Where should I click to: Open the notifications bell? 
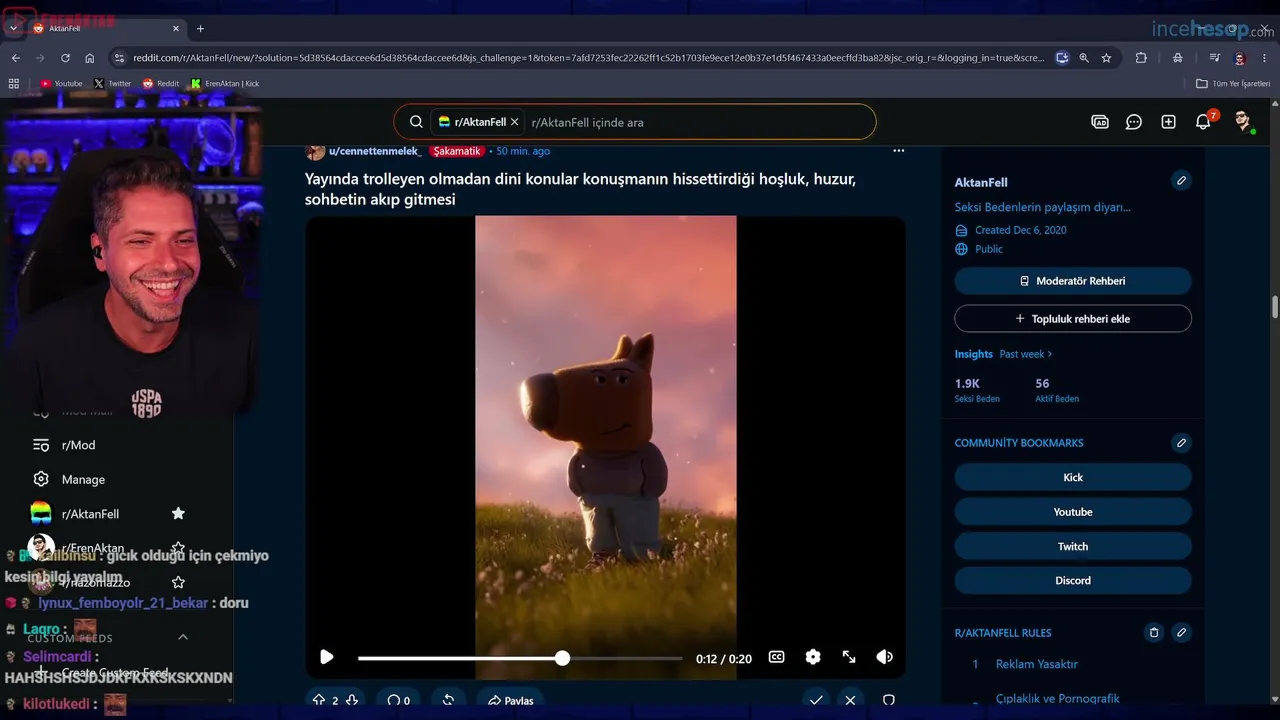click(x=1203, y=122)
